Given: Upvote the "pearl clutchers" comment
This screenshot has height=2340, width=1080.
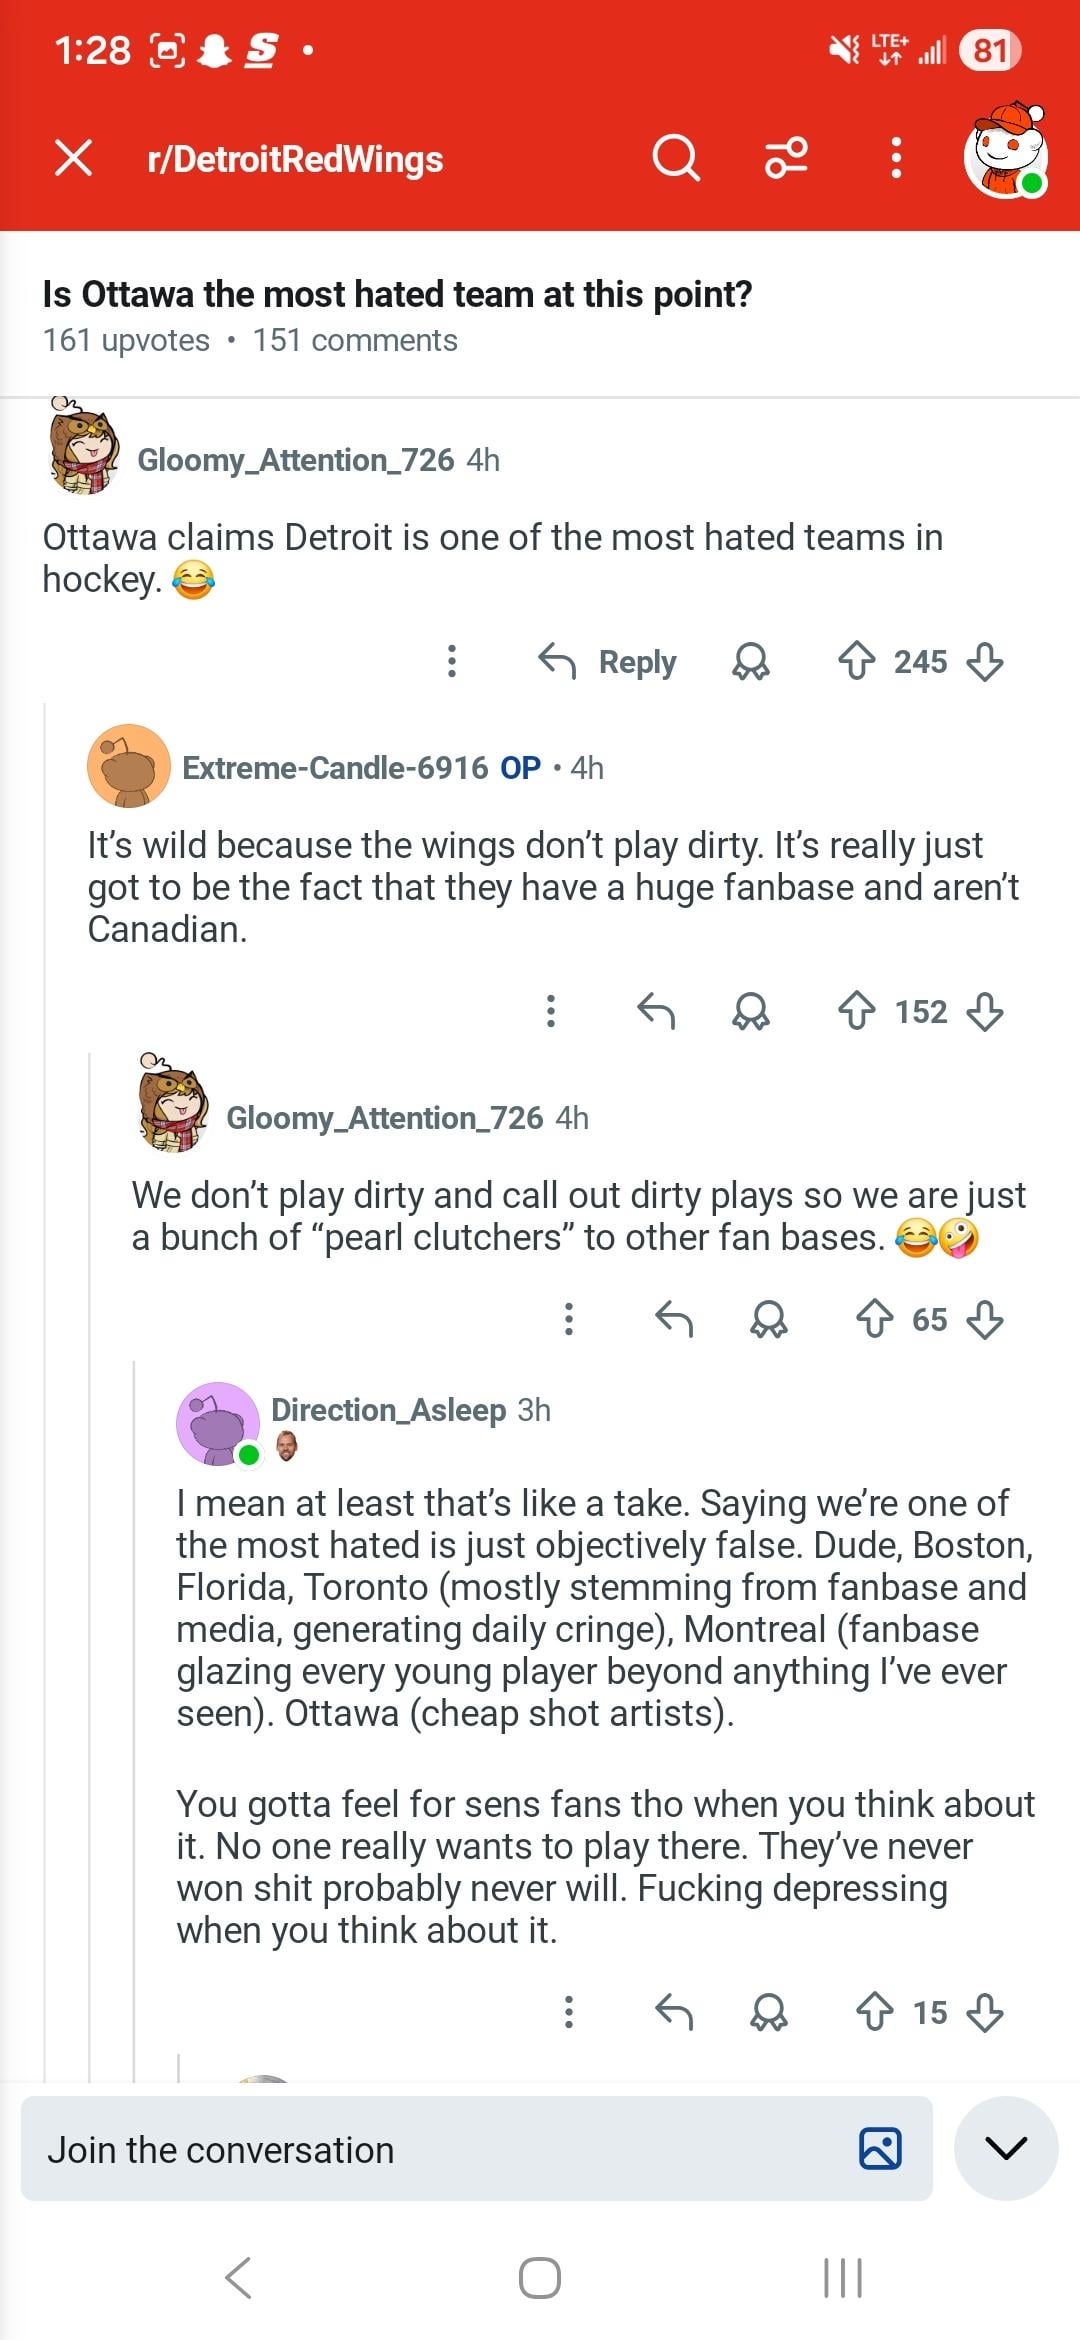Looking at the screenshot, I should [875, 1319].
